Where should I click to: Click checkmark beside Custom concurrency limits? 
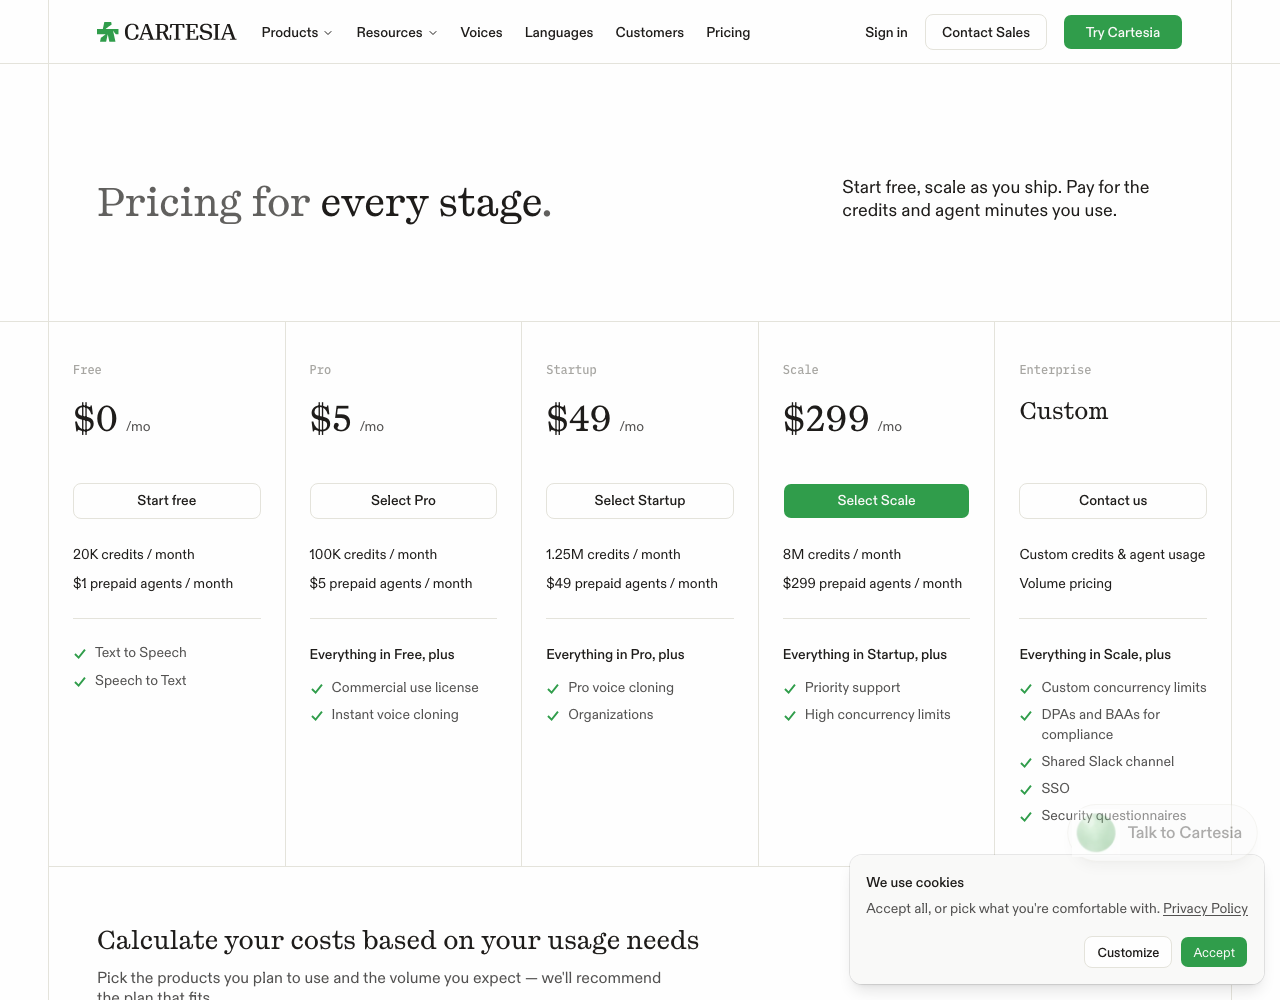[1026, 689]
